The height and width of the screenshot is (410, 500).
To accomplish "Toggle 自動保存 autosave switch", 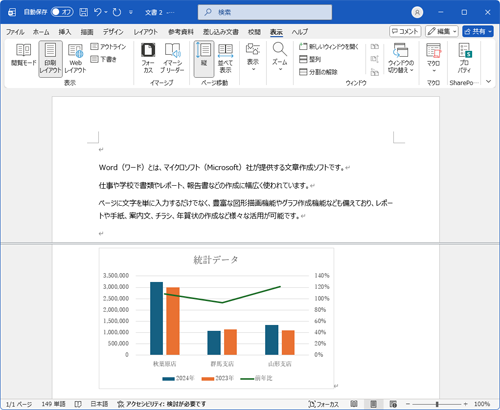I will coord(62,12).
